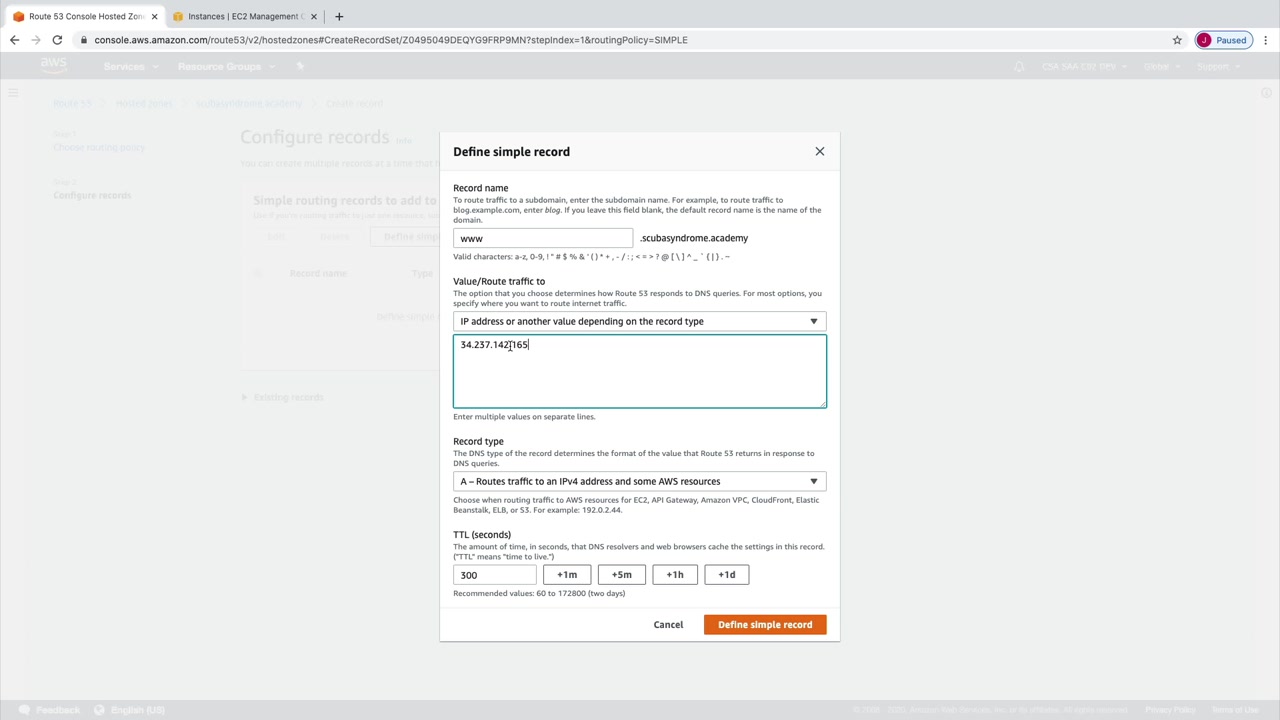Click English (US) language selector
Screen dimensions: 1280x720
(138, 710)
